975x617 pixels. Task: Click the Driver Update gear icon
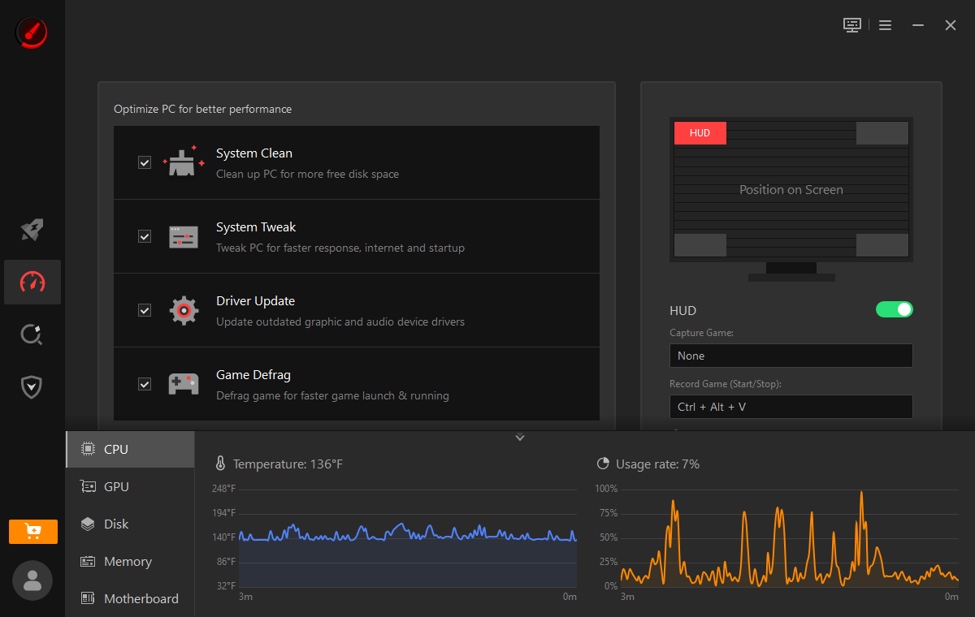pos(183,310)
